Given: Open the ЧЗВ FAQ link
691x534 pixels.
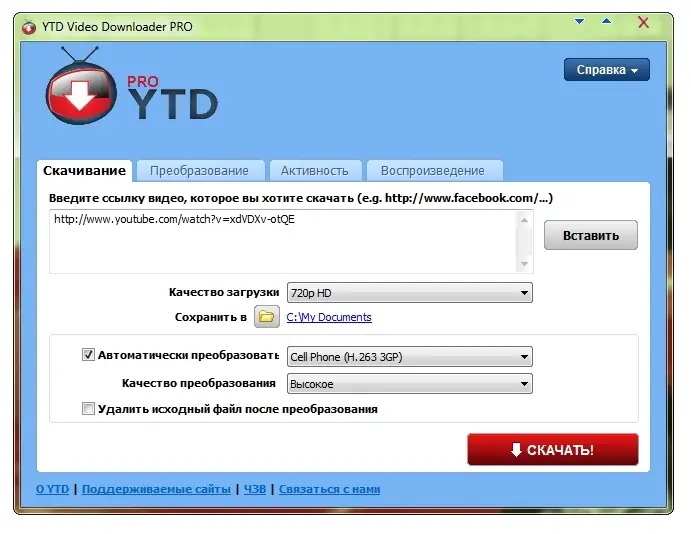Looking at the screenshot, I should pos(255,490).
